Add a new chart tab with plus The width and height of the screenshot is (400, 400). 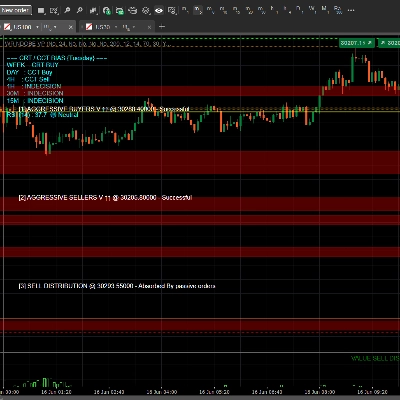click(x=162, y=27)
